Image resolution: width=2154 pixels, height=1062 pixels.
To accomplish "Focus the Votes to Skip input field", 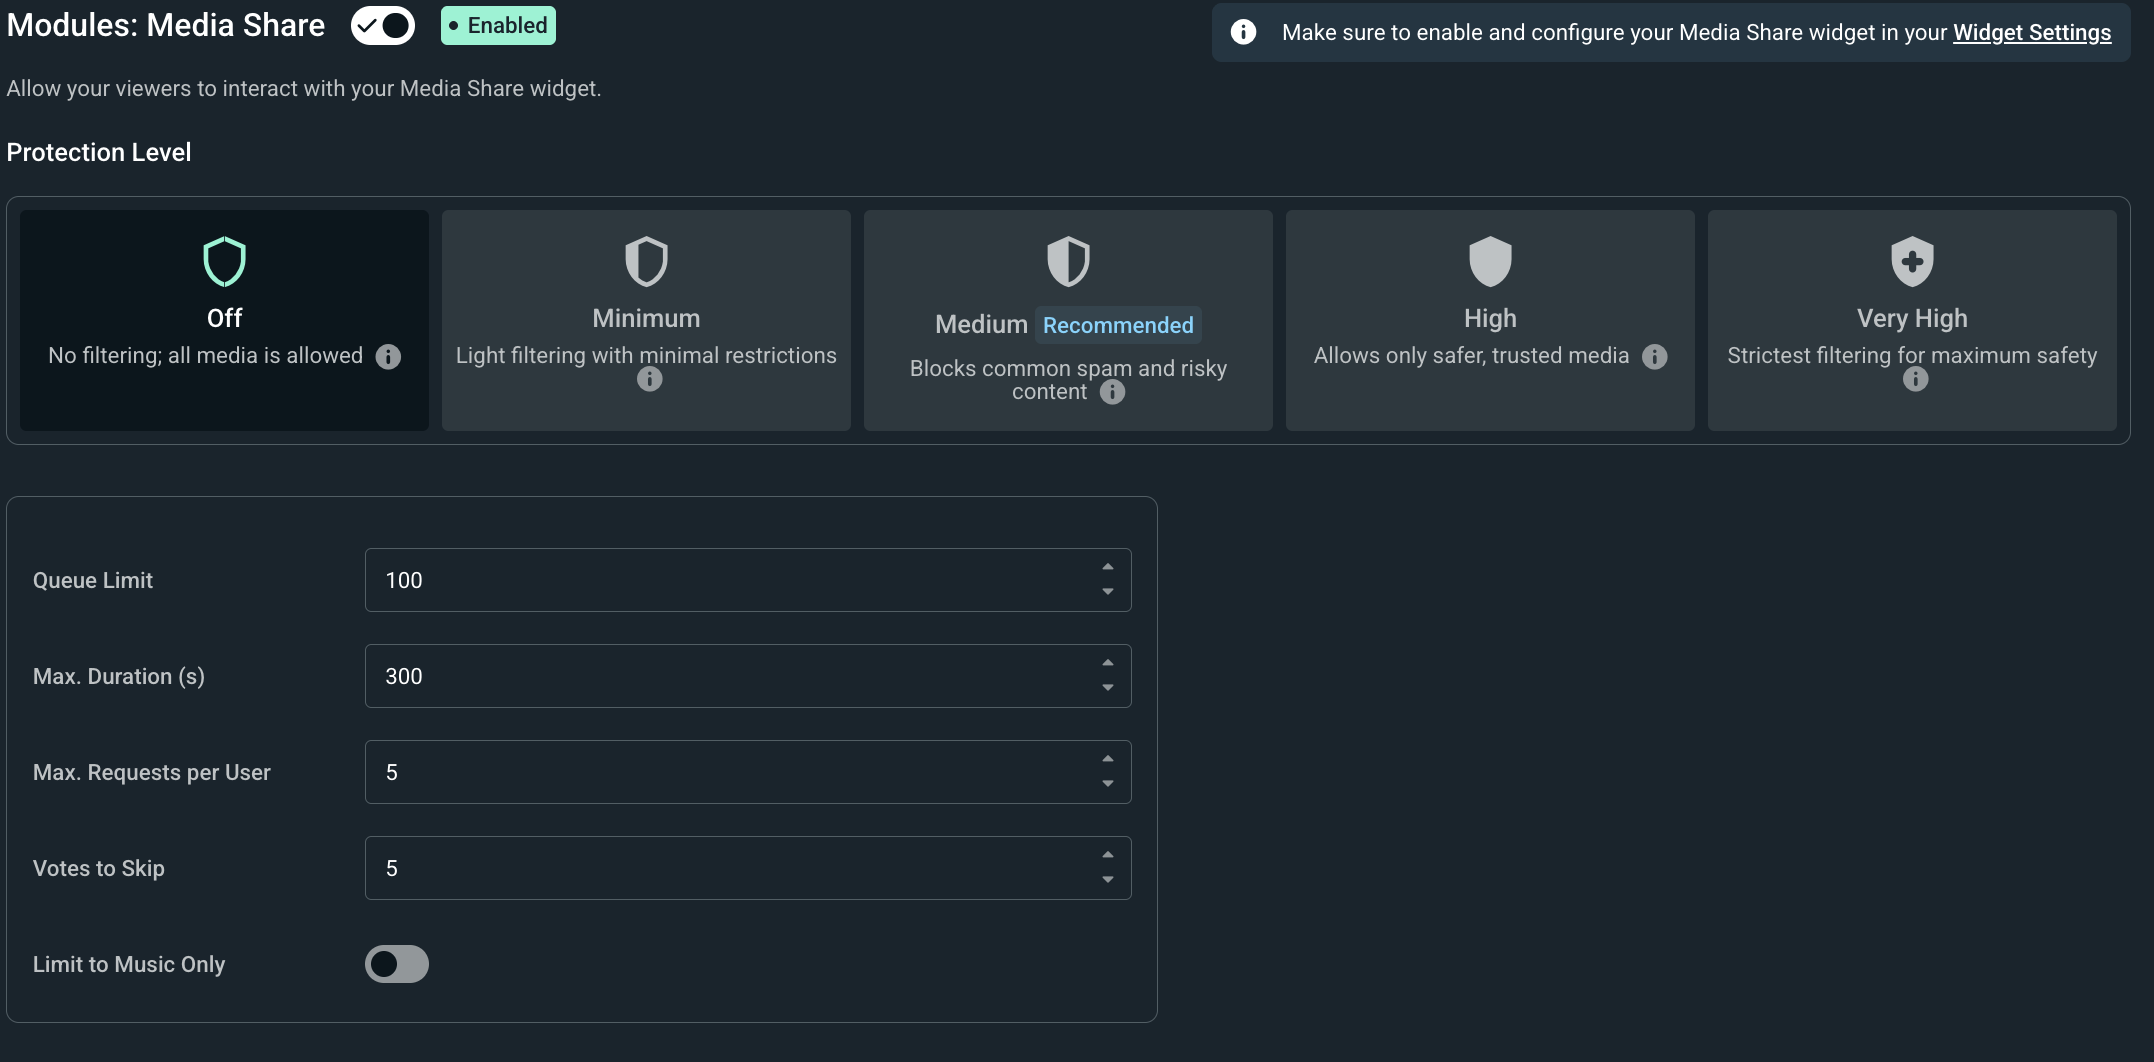I will [x=748, y=868].
